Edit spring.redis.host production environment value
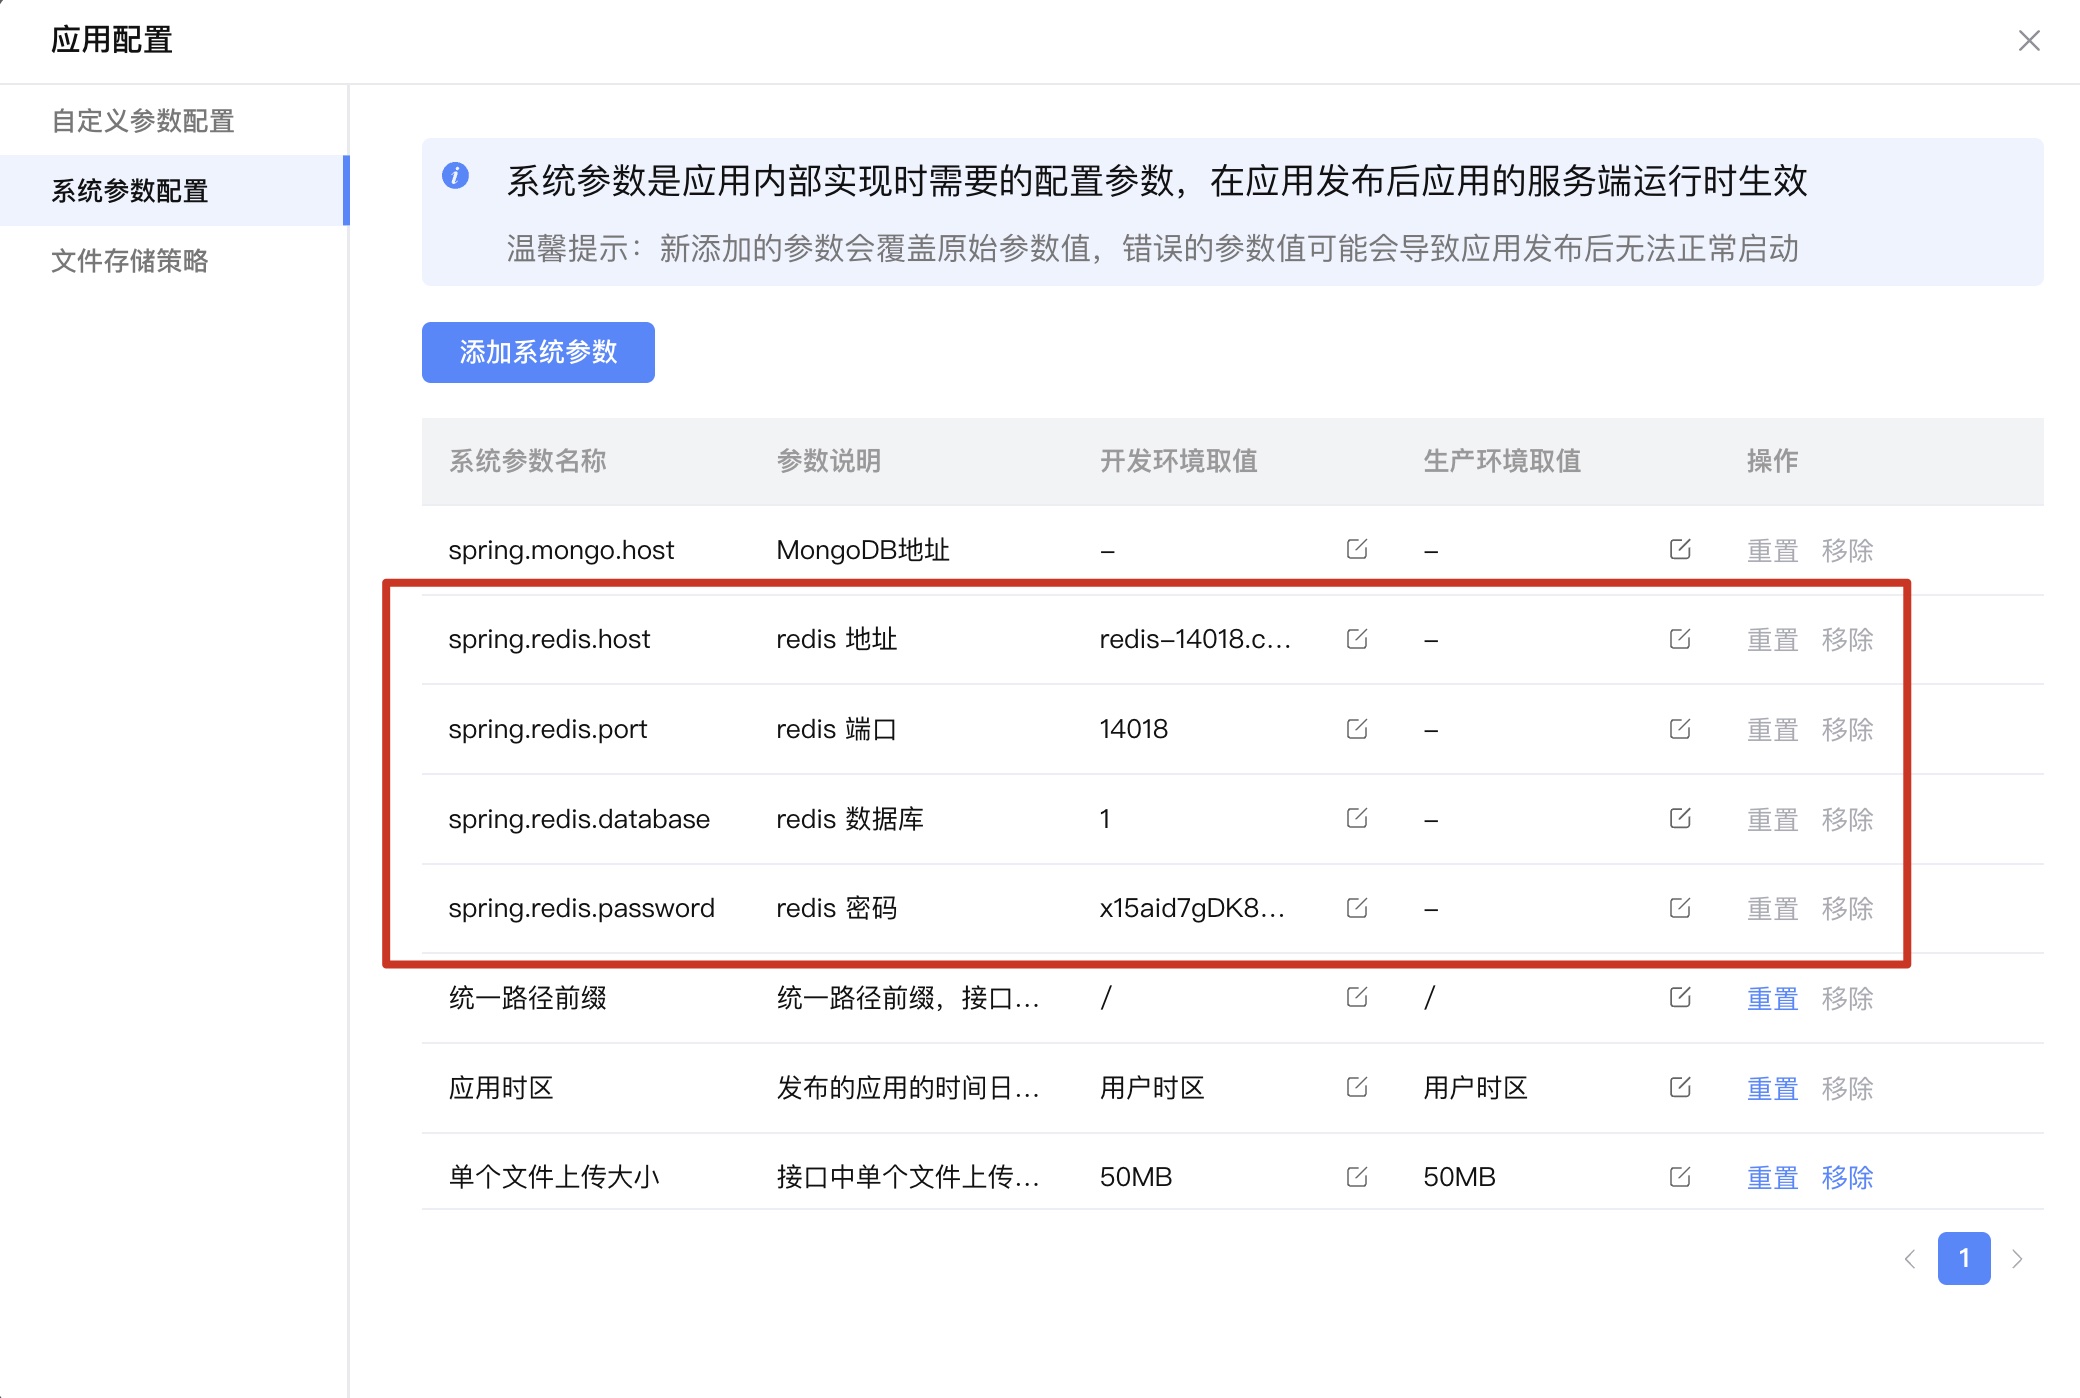This screenshot has height=1398, width=2080. pyautogui.click(x=1679, y=639)
